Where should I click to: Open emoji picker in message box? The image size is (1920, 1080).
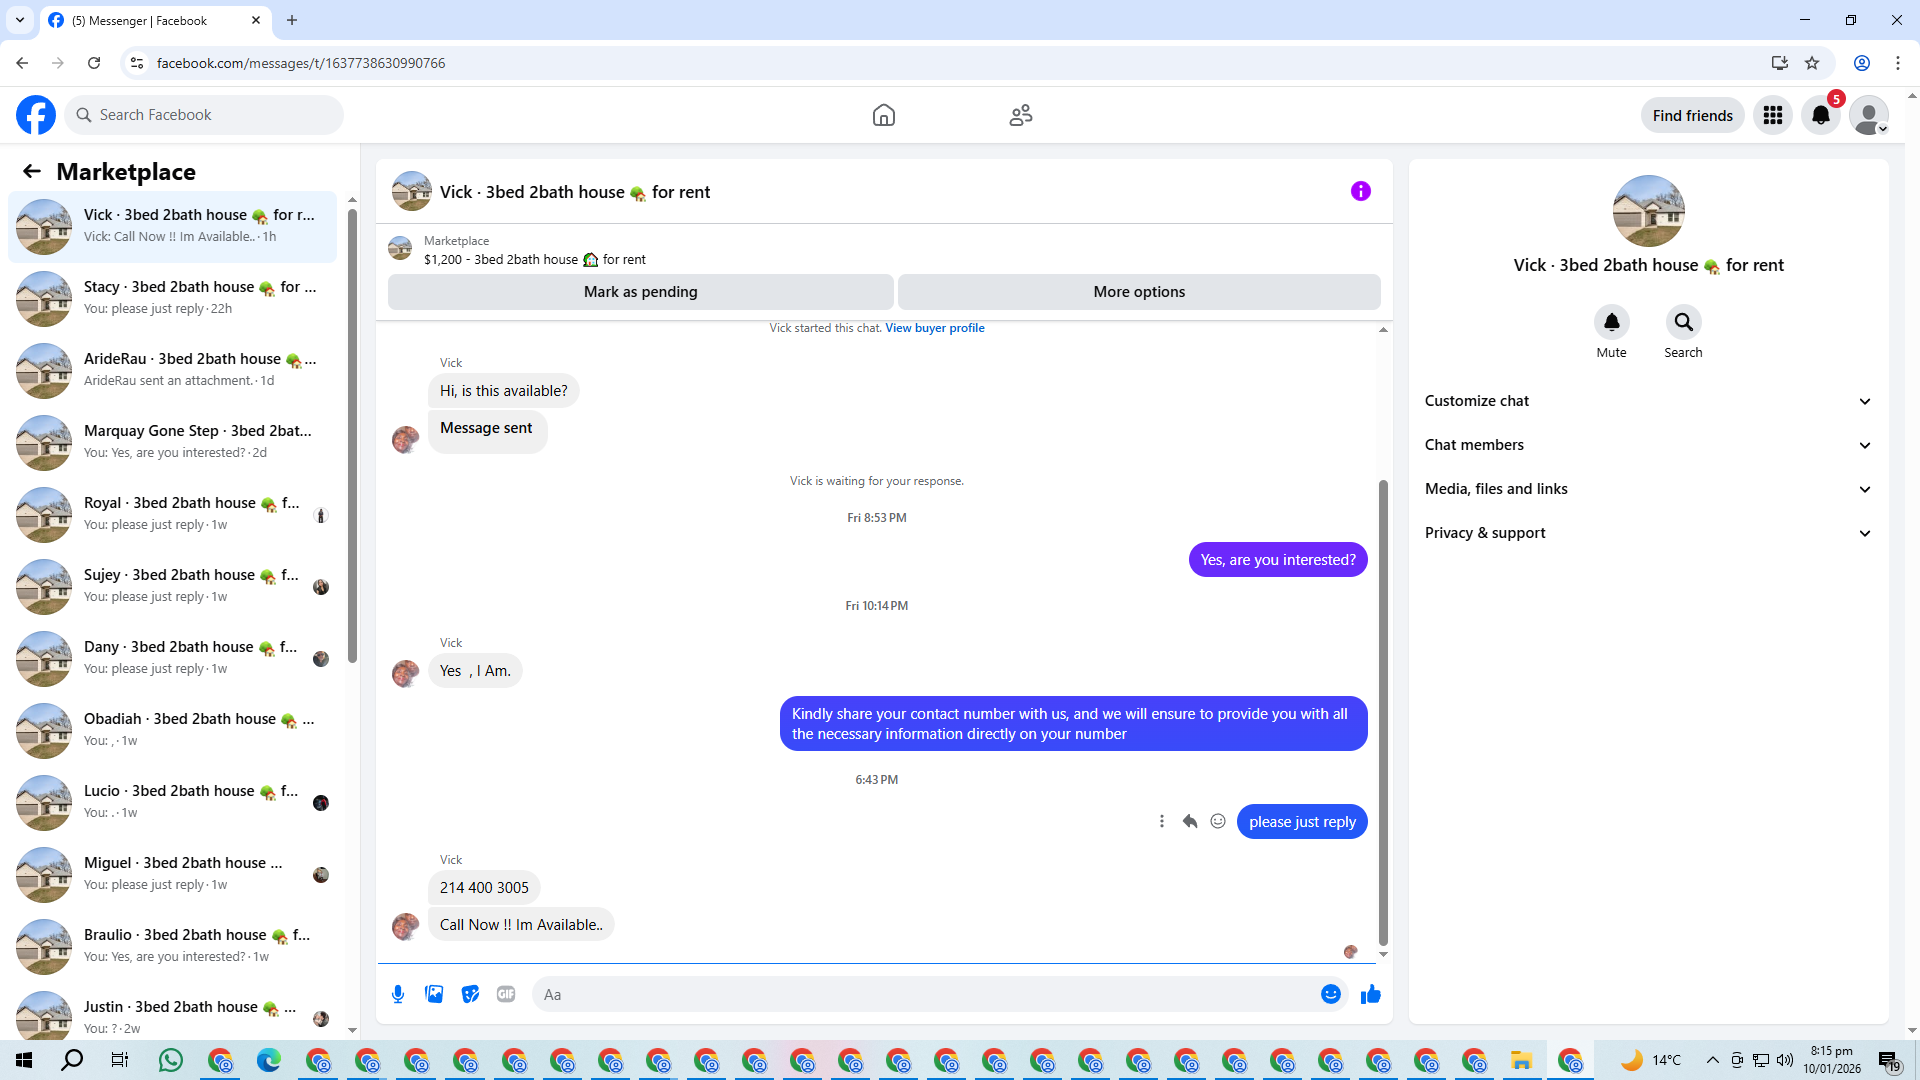tap(1330, 994)
